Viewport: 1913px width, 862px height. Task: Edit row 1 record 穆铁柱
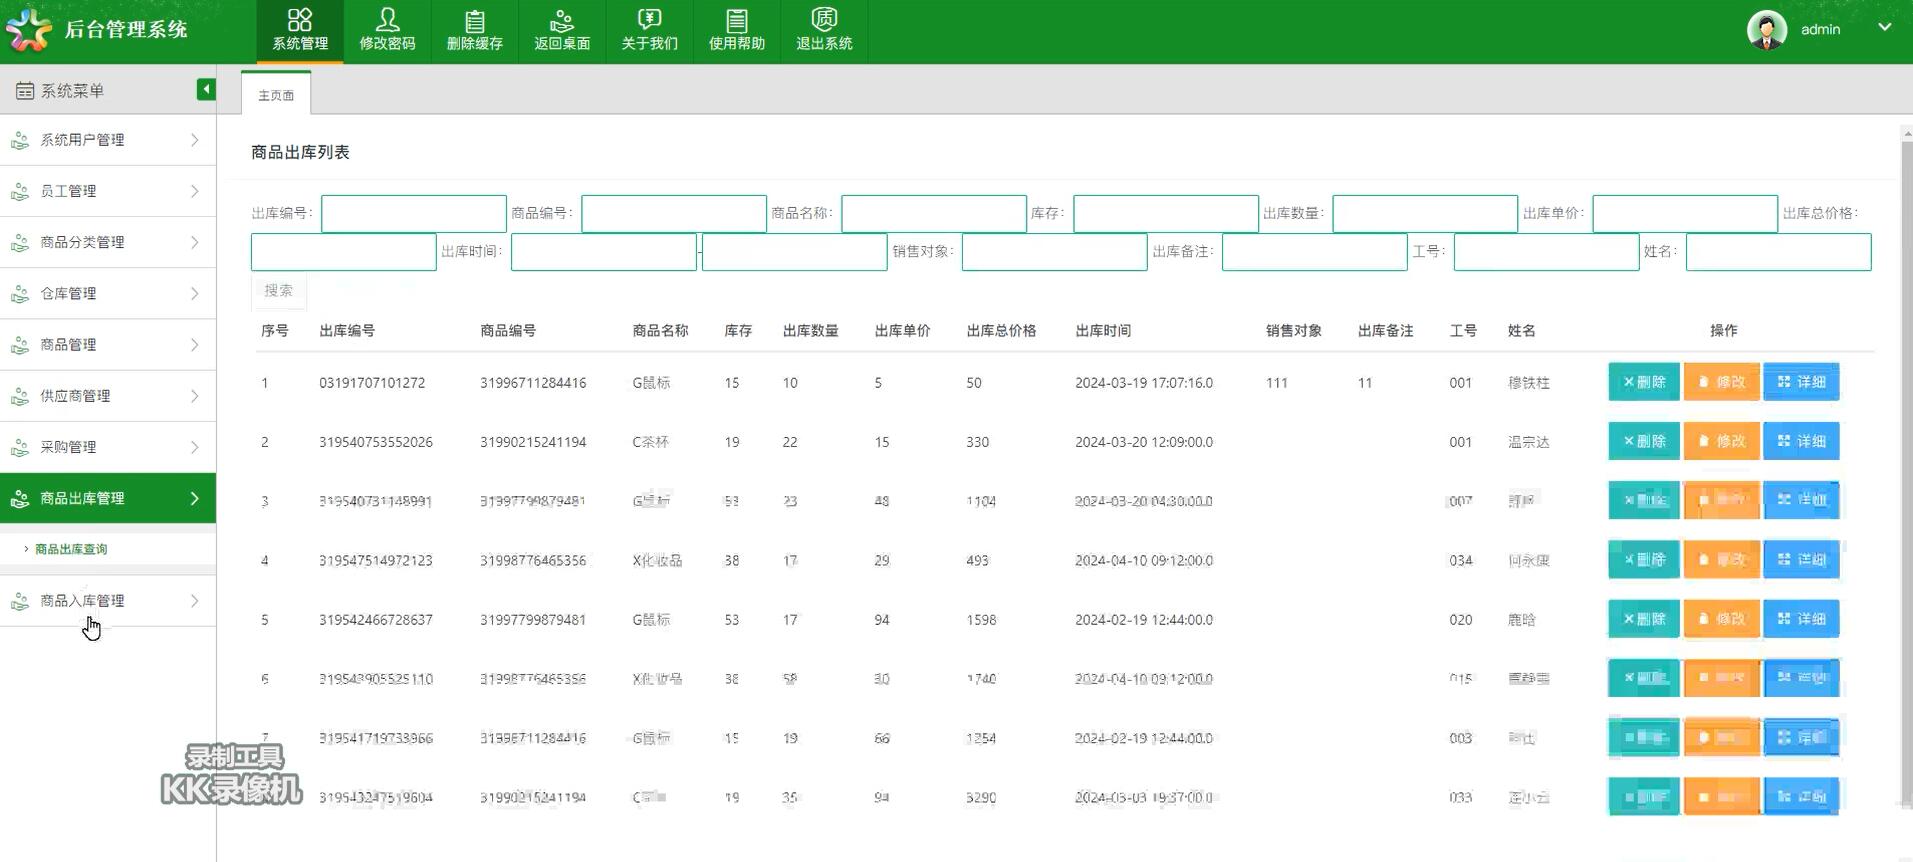click(1722, 382)
